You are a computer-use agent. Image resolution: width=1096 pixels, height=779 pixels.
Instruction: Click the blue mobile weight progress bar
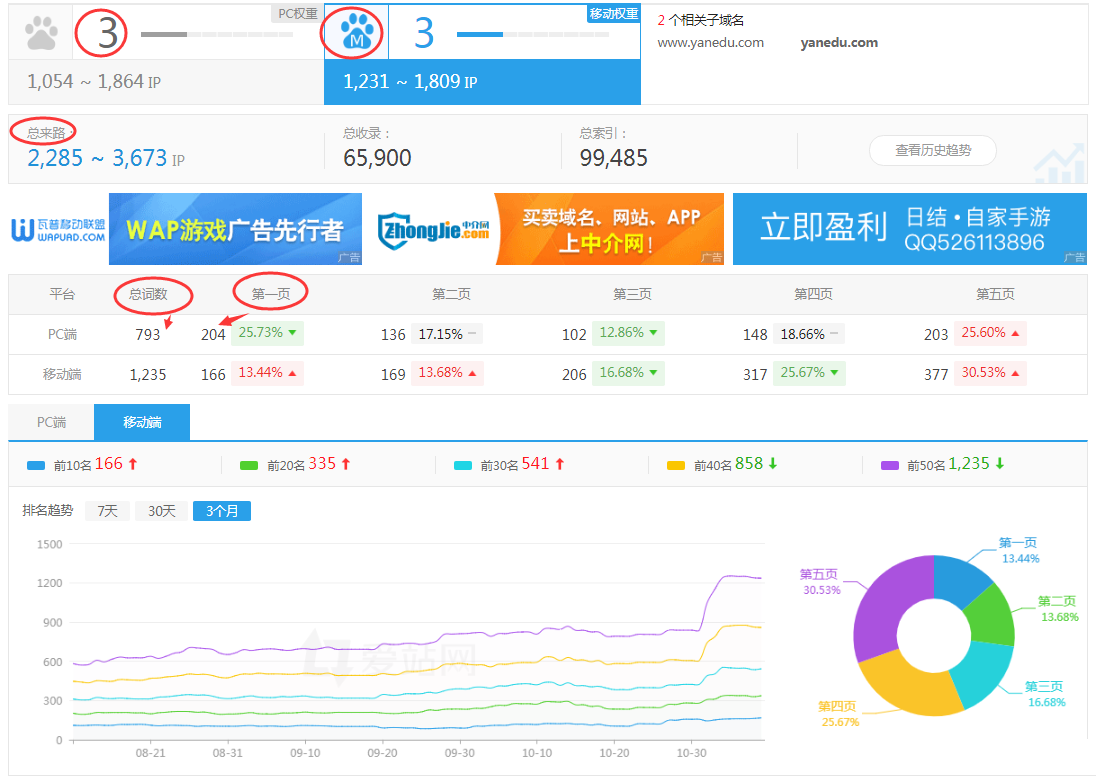[482, 33]
